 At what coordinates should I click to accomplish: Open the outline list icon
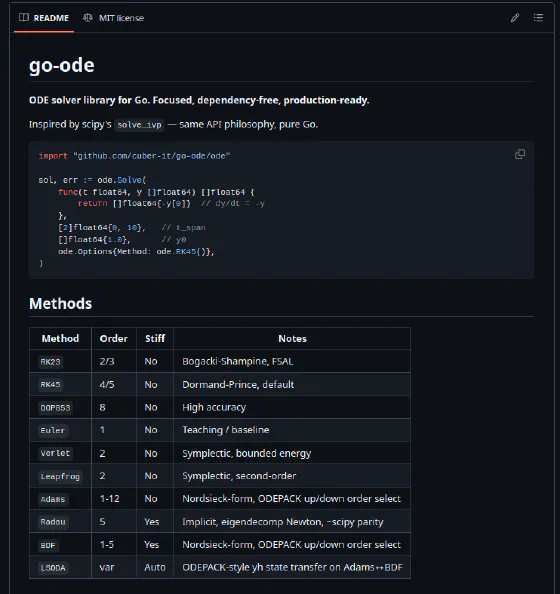538,18
